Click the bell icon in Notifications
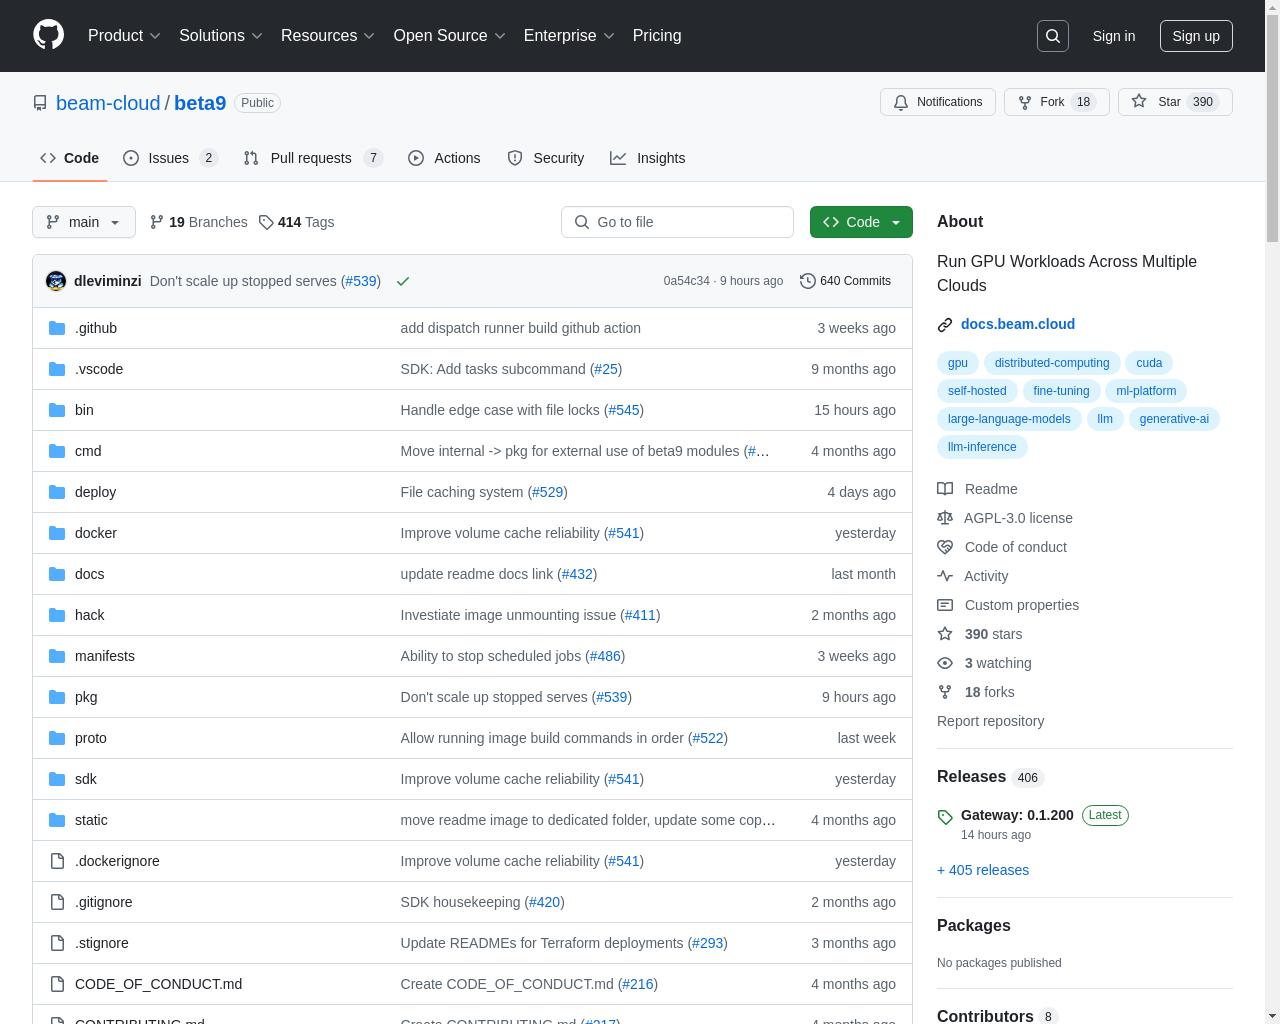Screen dimensions: 1280x1024 pyautogui.click(x=901, y=102)
